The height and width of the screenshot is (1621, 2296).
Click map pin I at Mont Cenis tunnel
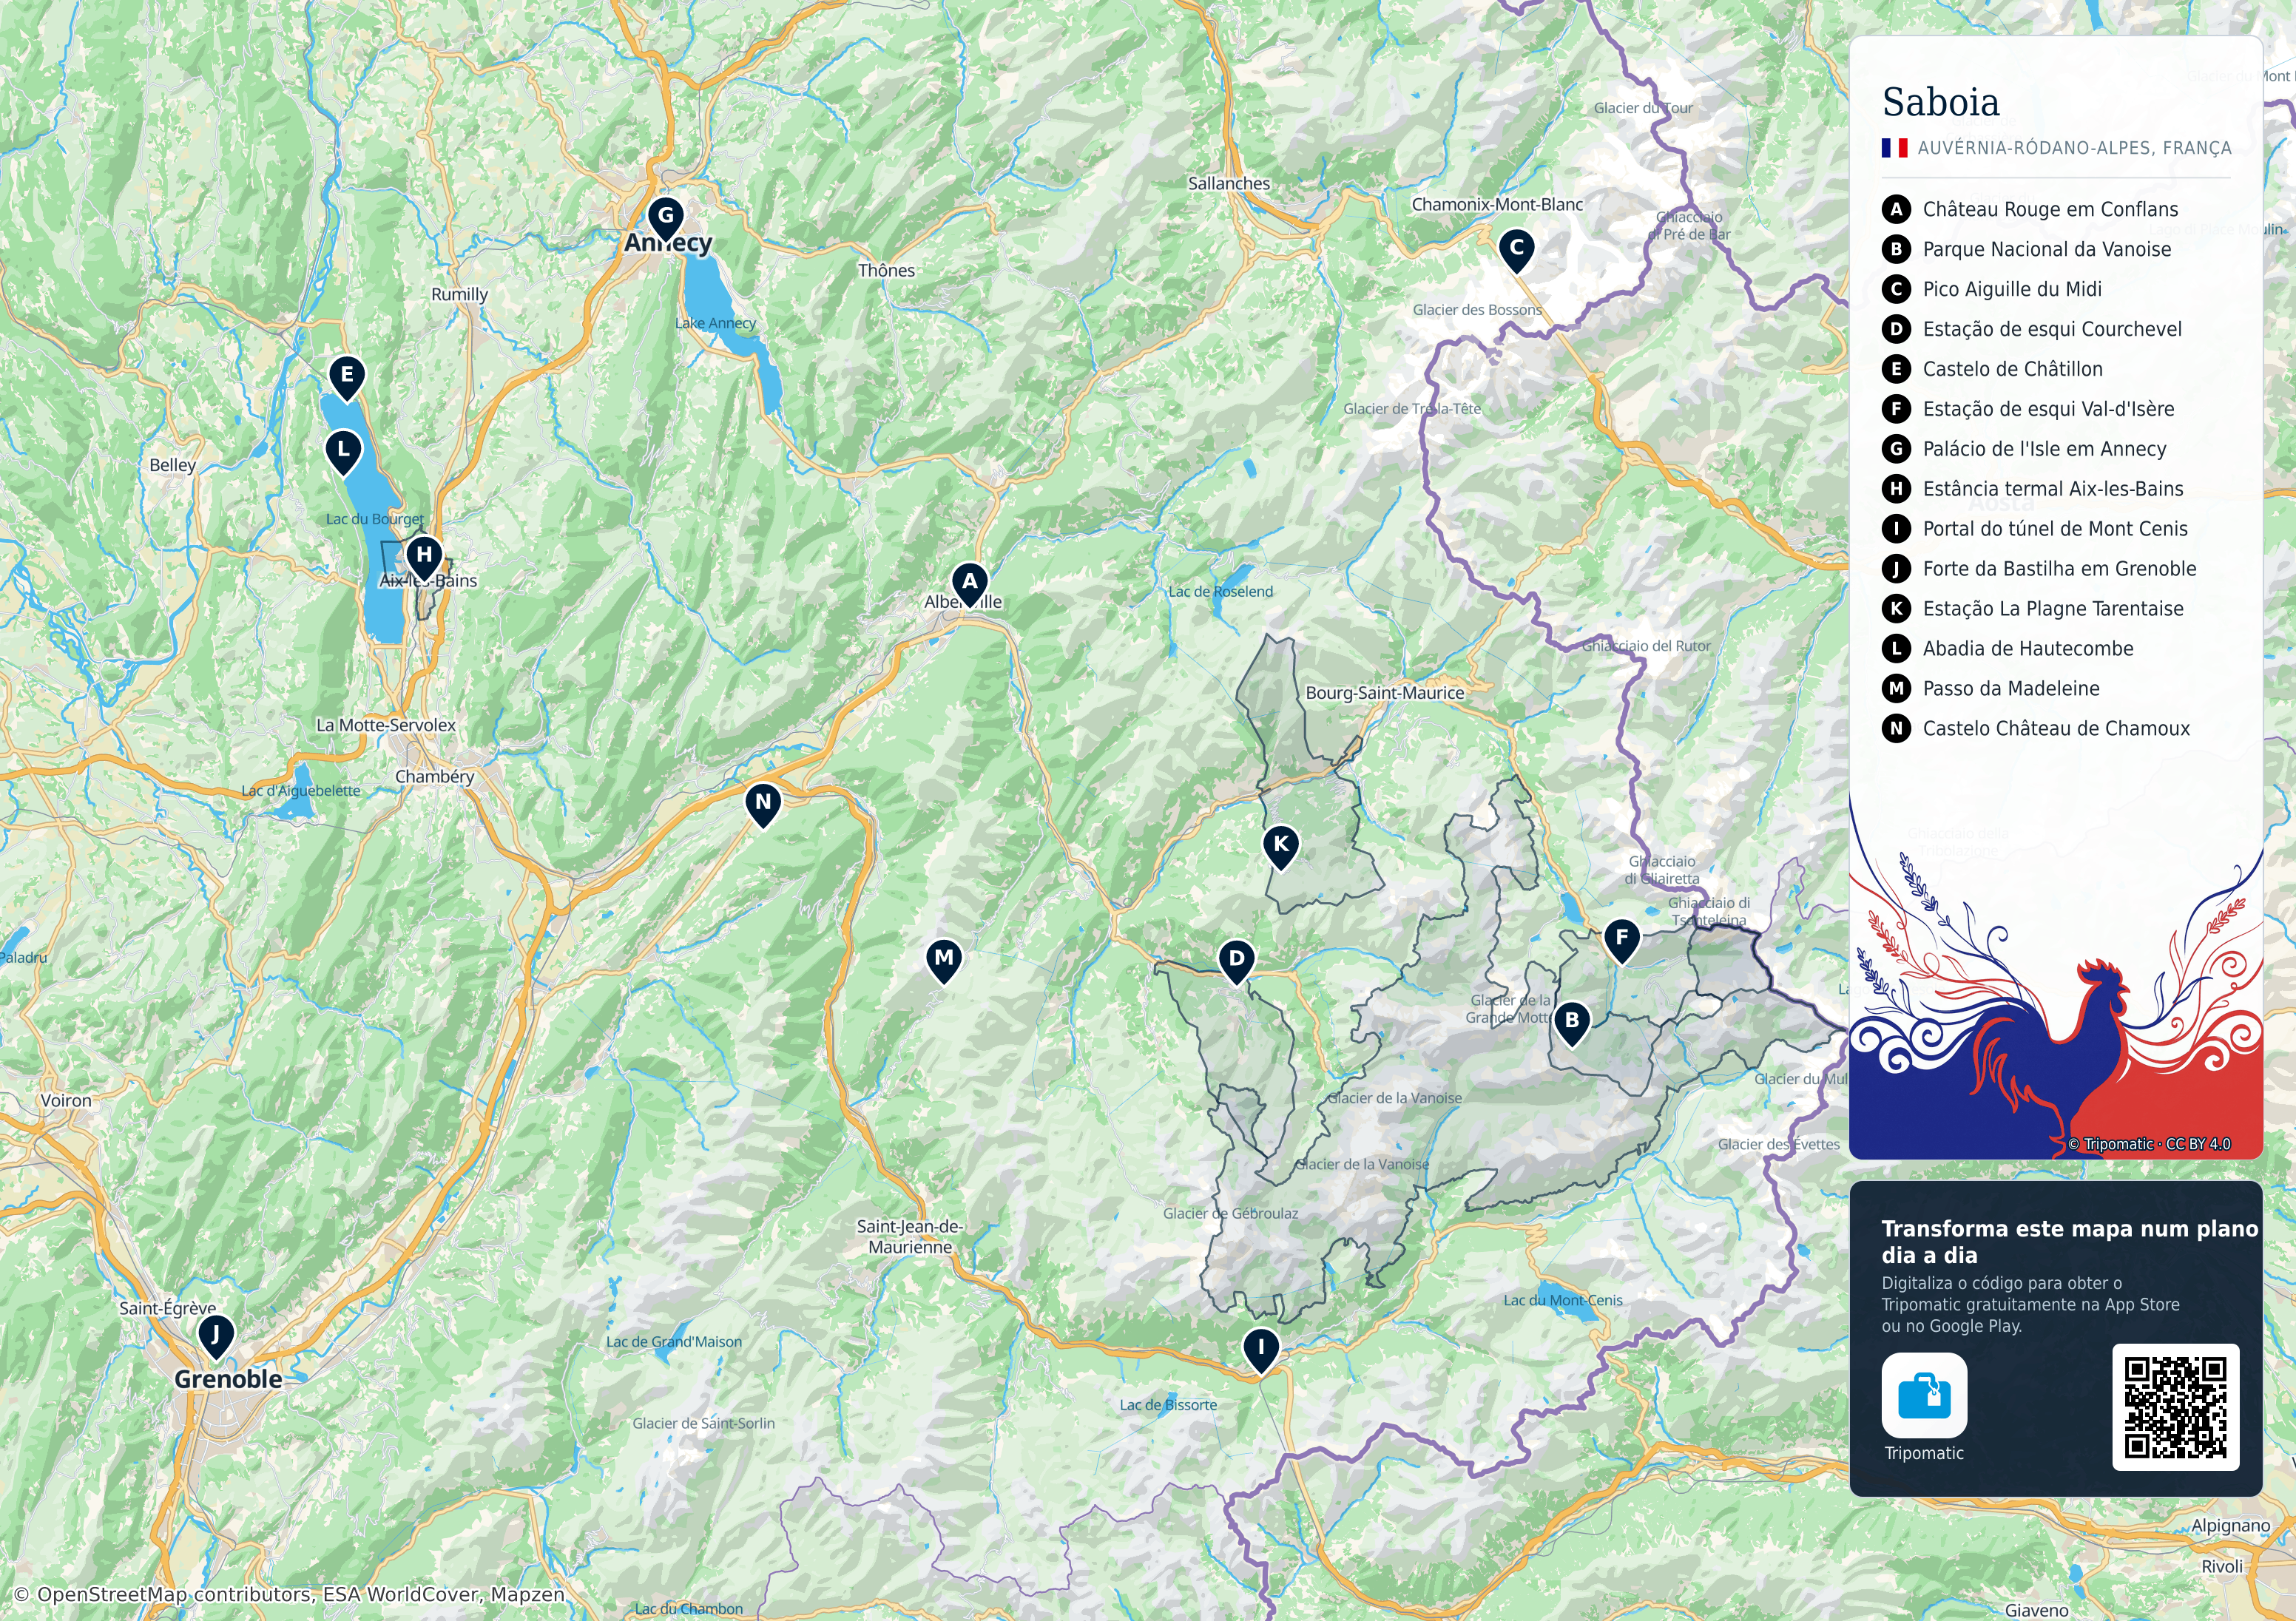point(1260,1350)
